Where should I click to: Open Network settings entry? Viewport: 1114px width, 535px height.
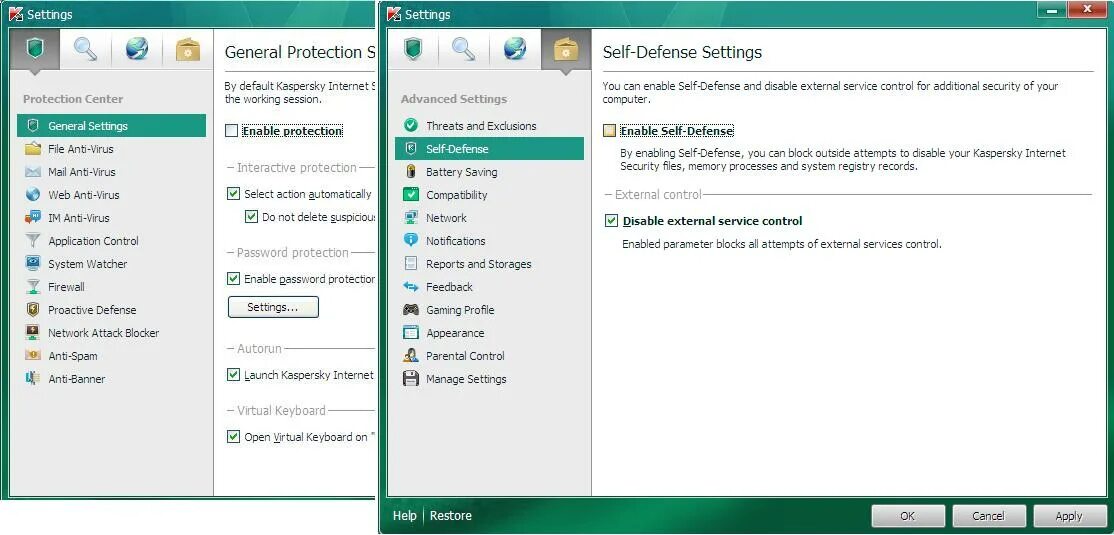point(490,218)
